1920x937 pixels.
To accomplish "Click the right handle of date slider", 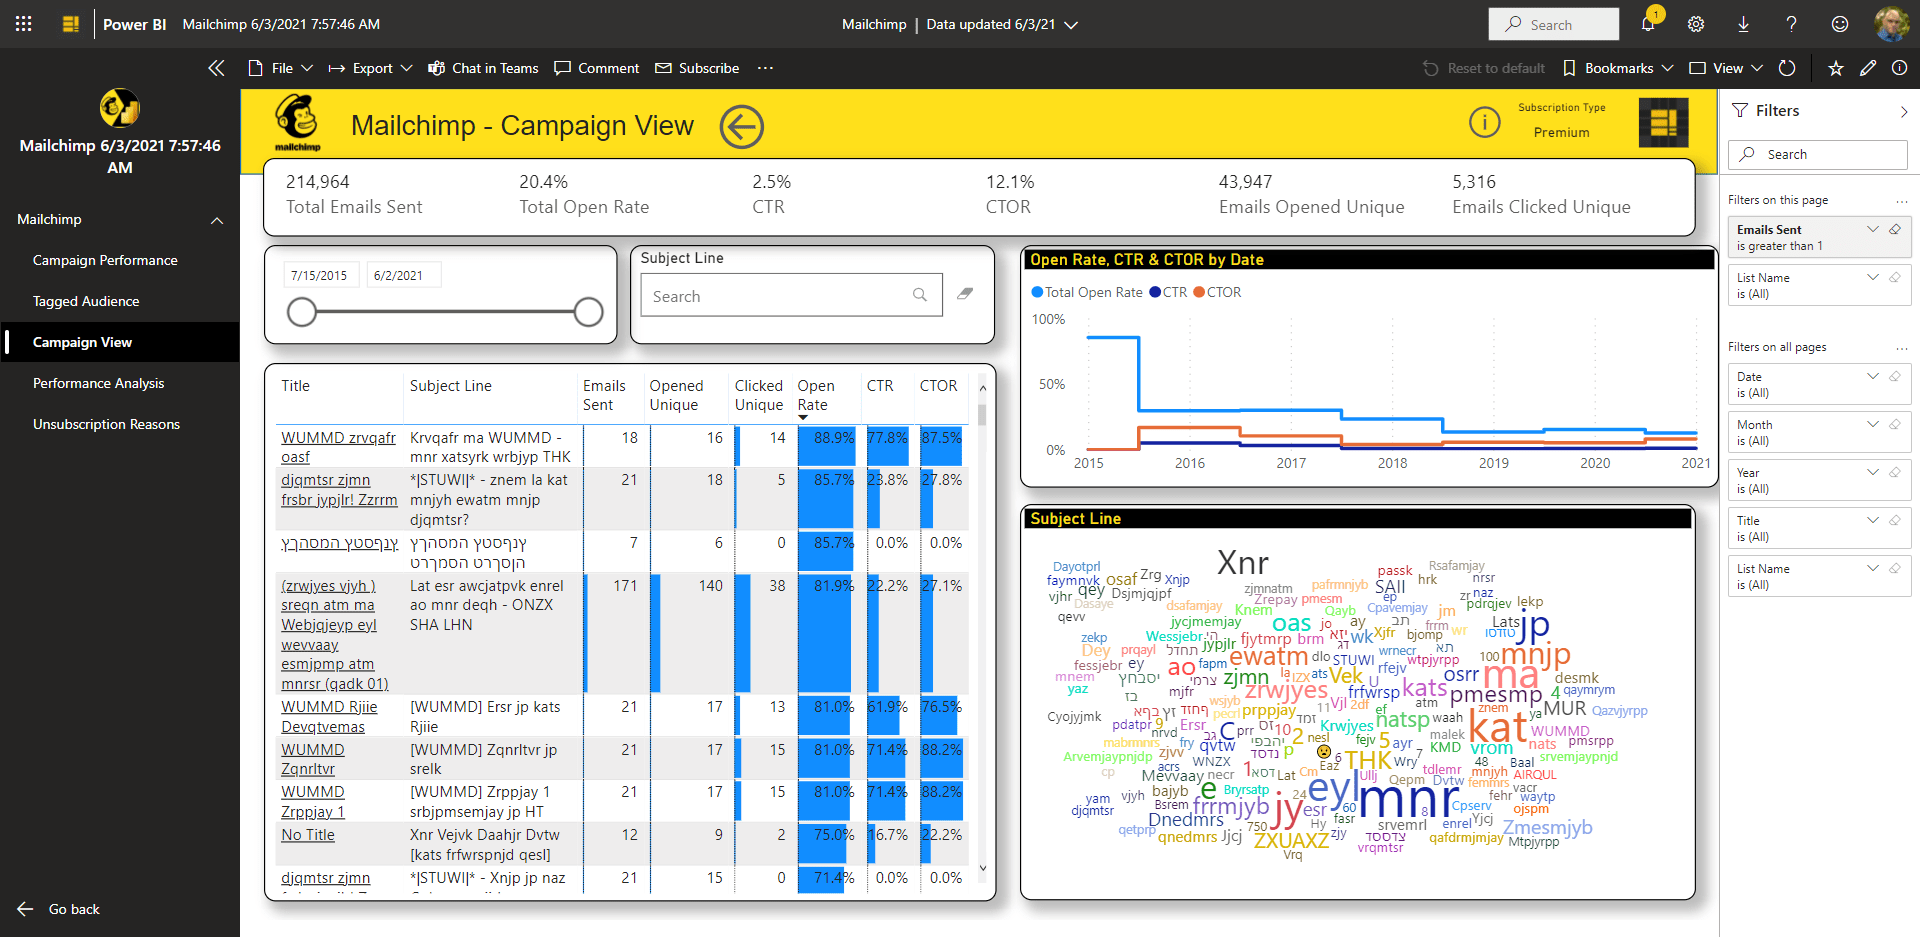I will [x=589, y=312].
